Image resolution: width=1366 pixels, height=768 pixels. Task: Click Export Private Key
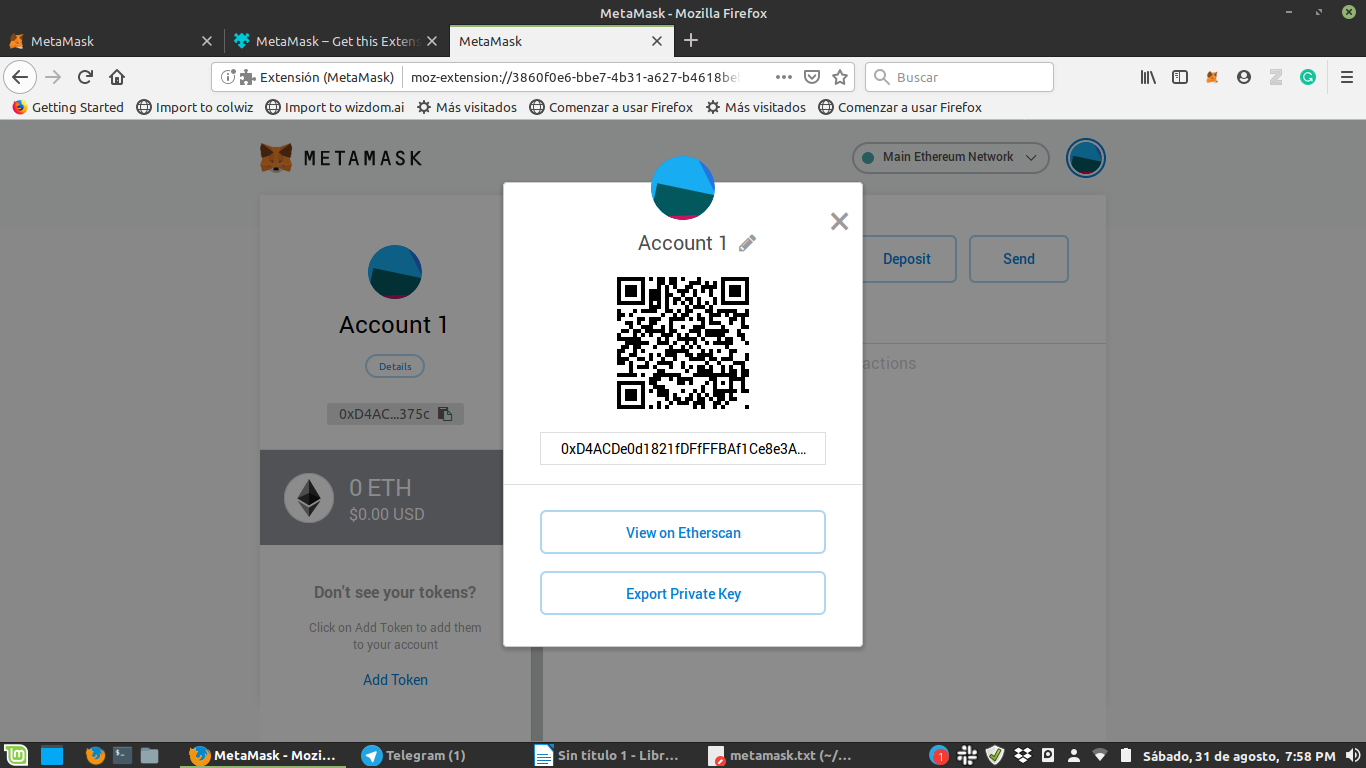coord(683,593)
